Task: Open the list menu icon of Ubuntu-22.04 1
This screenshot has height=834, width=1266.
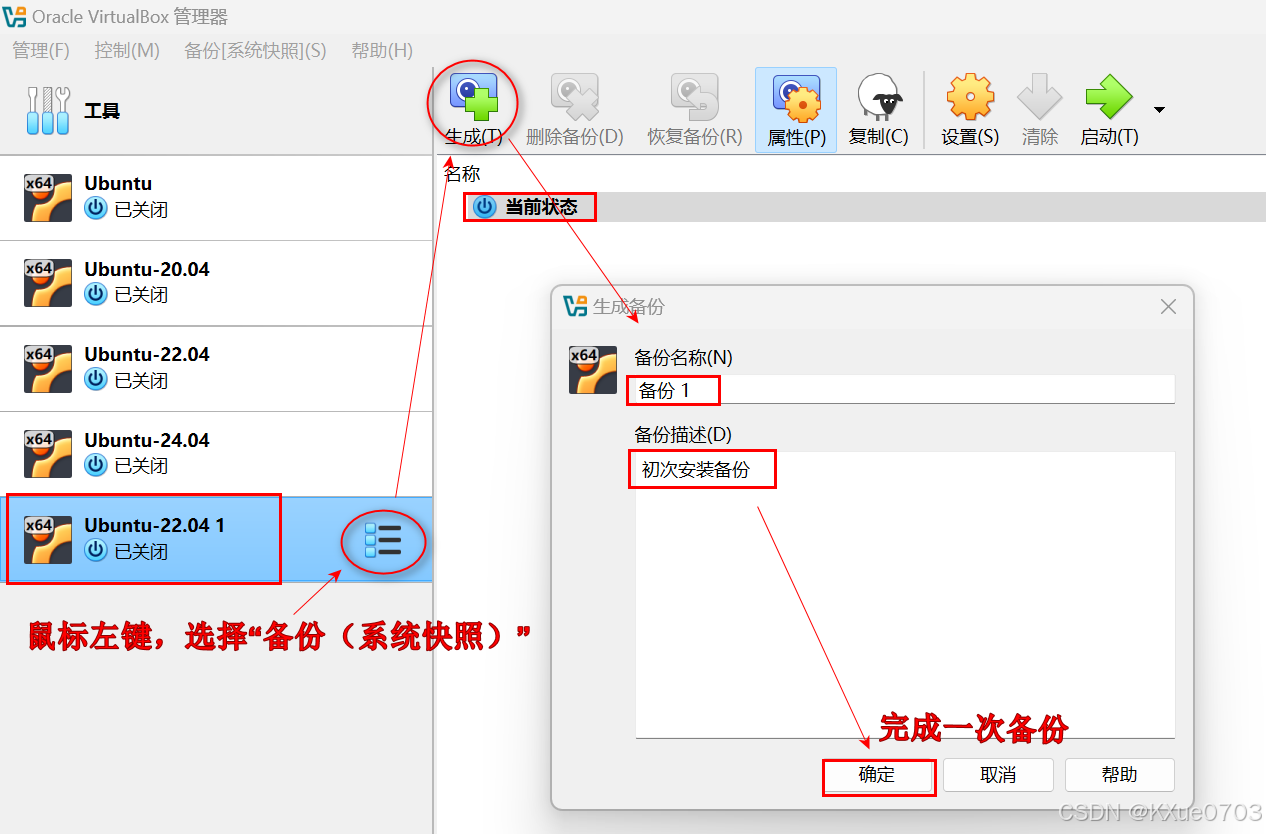Action: (383, 540)
